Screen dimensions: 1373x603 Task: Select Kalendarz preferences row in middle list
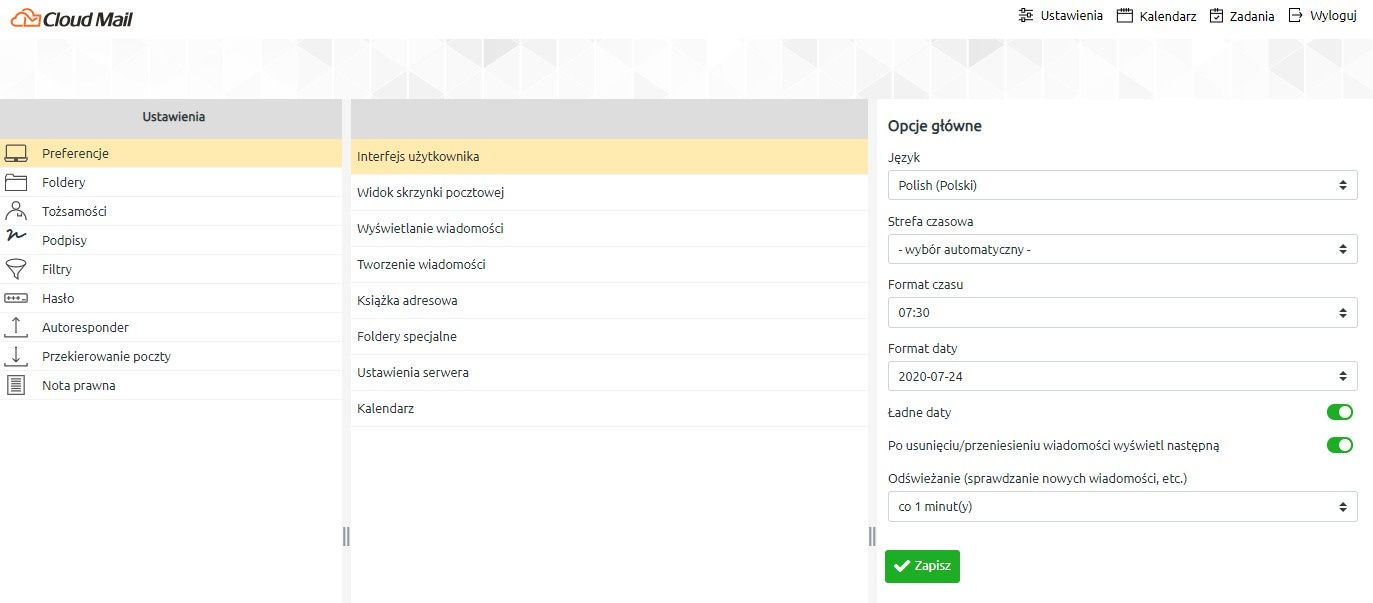pos(609,409)
